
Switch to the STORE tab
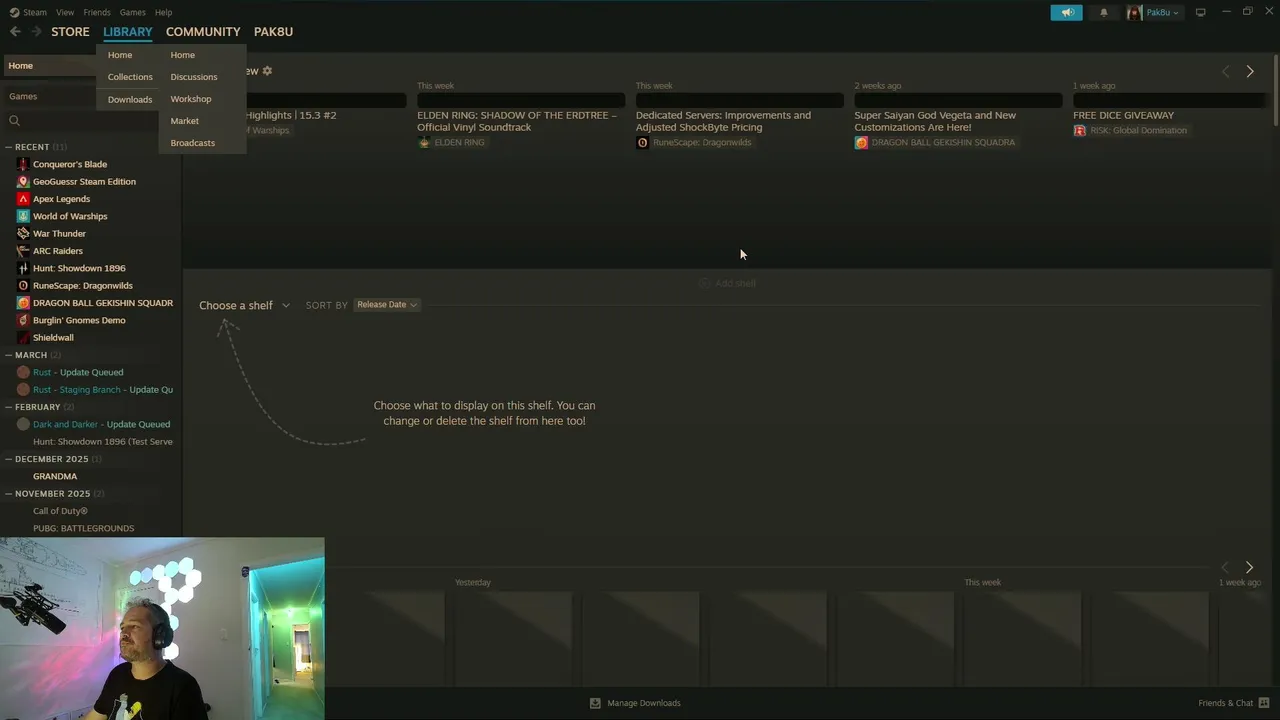click(70, 32)
